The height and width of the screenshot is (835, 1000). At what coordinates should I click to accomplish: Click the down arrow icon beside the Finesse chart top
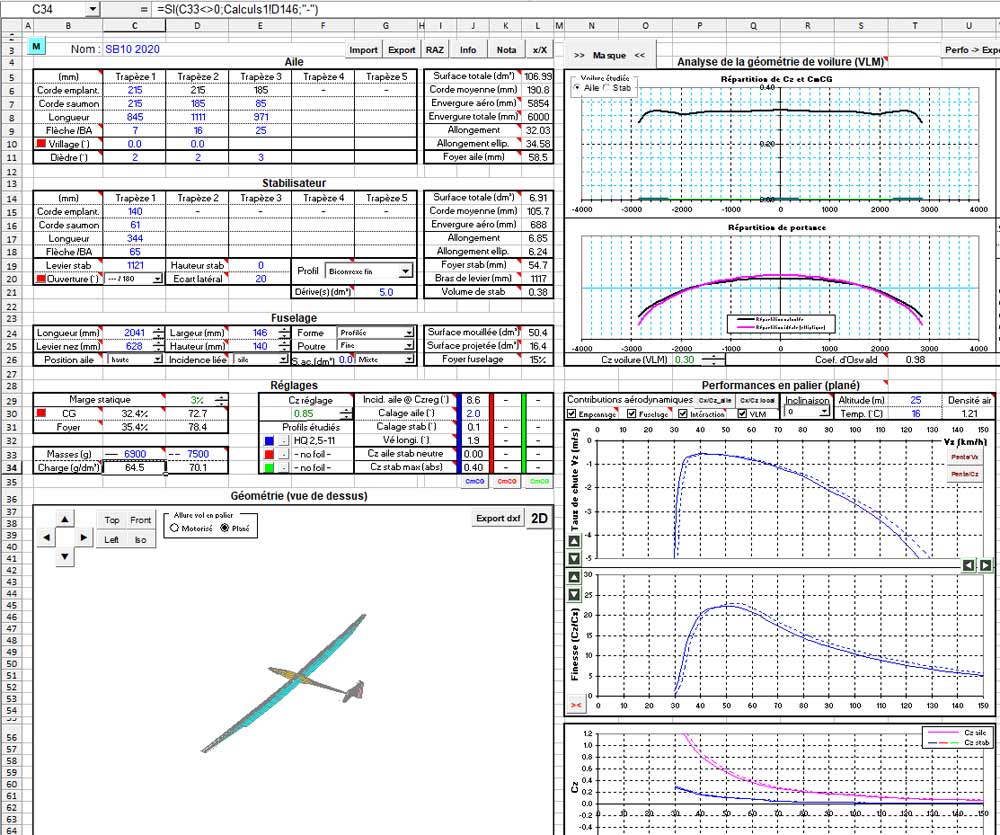(574, 595)
